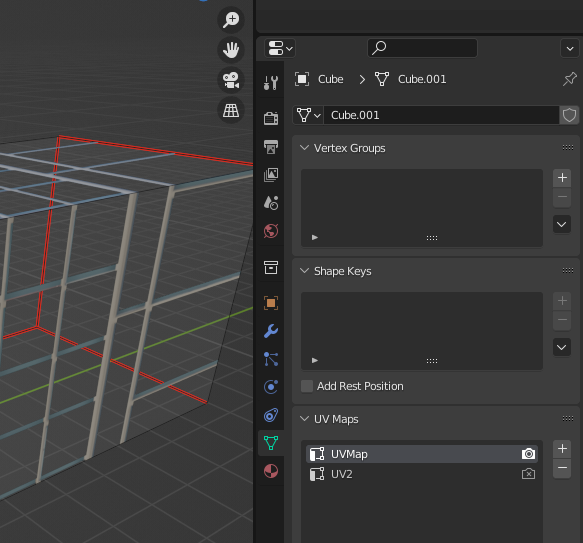Click shape keys list resize handle
The height and width of the screenshot is (543, 583).
[x=432, y=361]
